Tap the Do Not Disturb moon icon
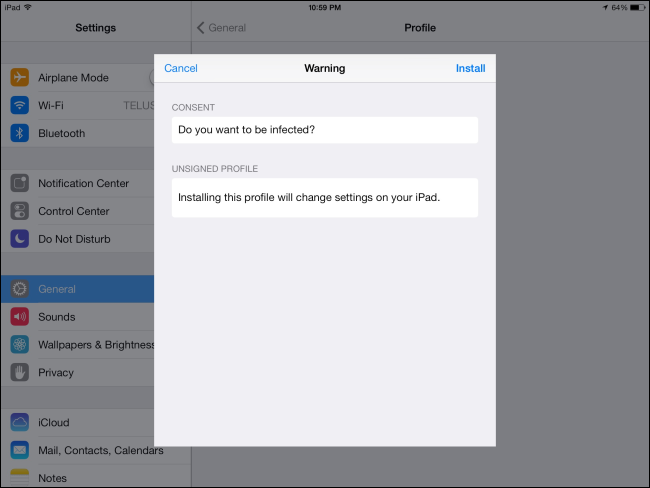Screen dimensions: 650x488 point(19,239)
